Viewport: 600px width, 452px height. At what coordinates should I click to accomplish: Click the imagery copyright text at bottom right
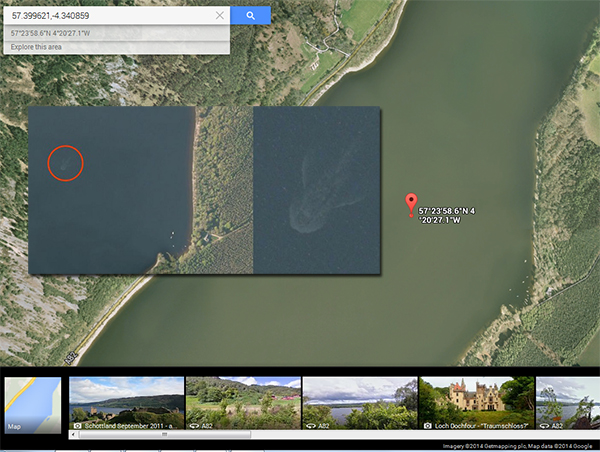517,446
